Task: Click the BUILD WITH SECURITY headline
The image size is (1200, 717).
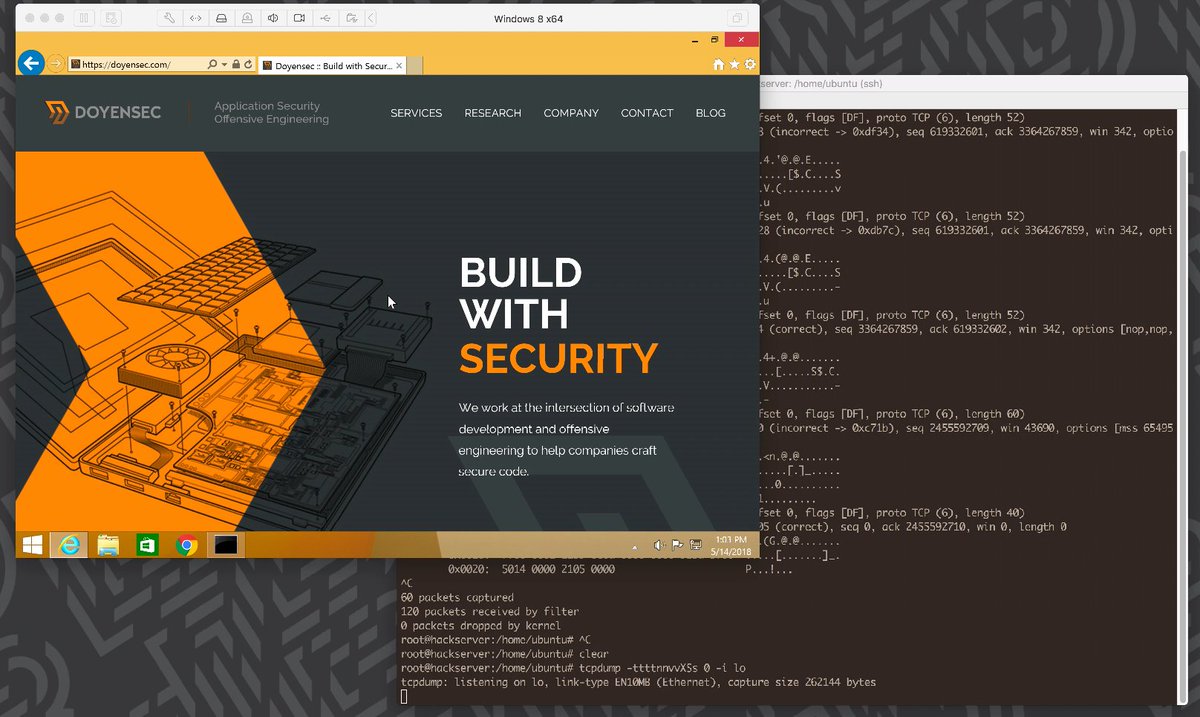Action: click(x=558, y=315)
